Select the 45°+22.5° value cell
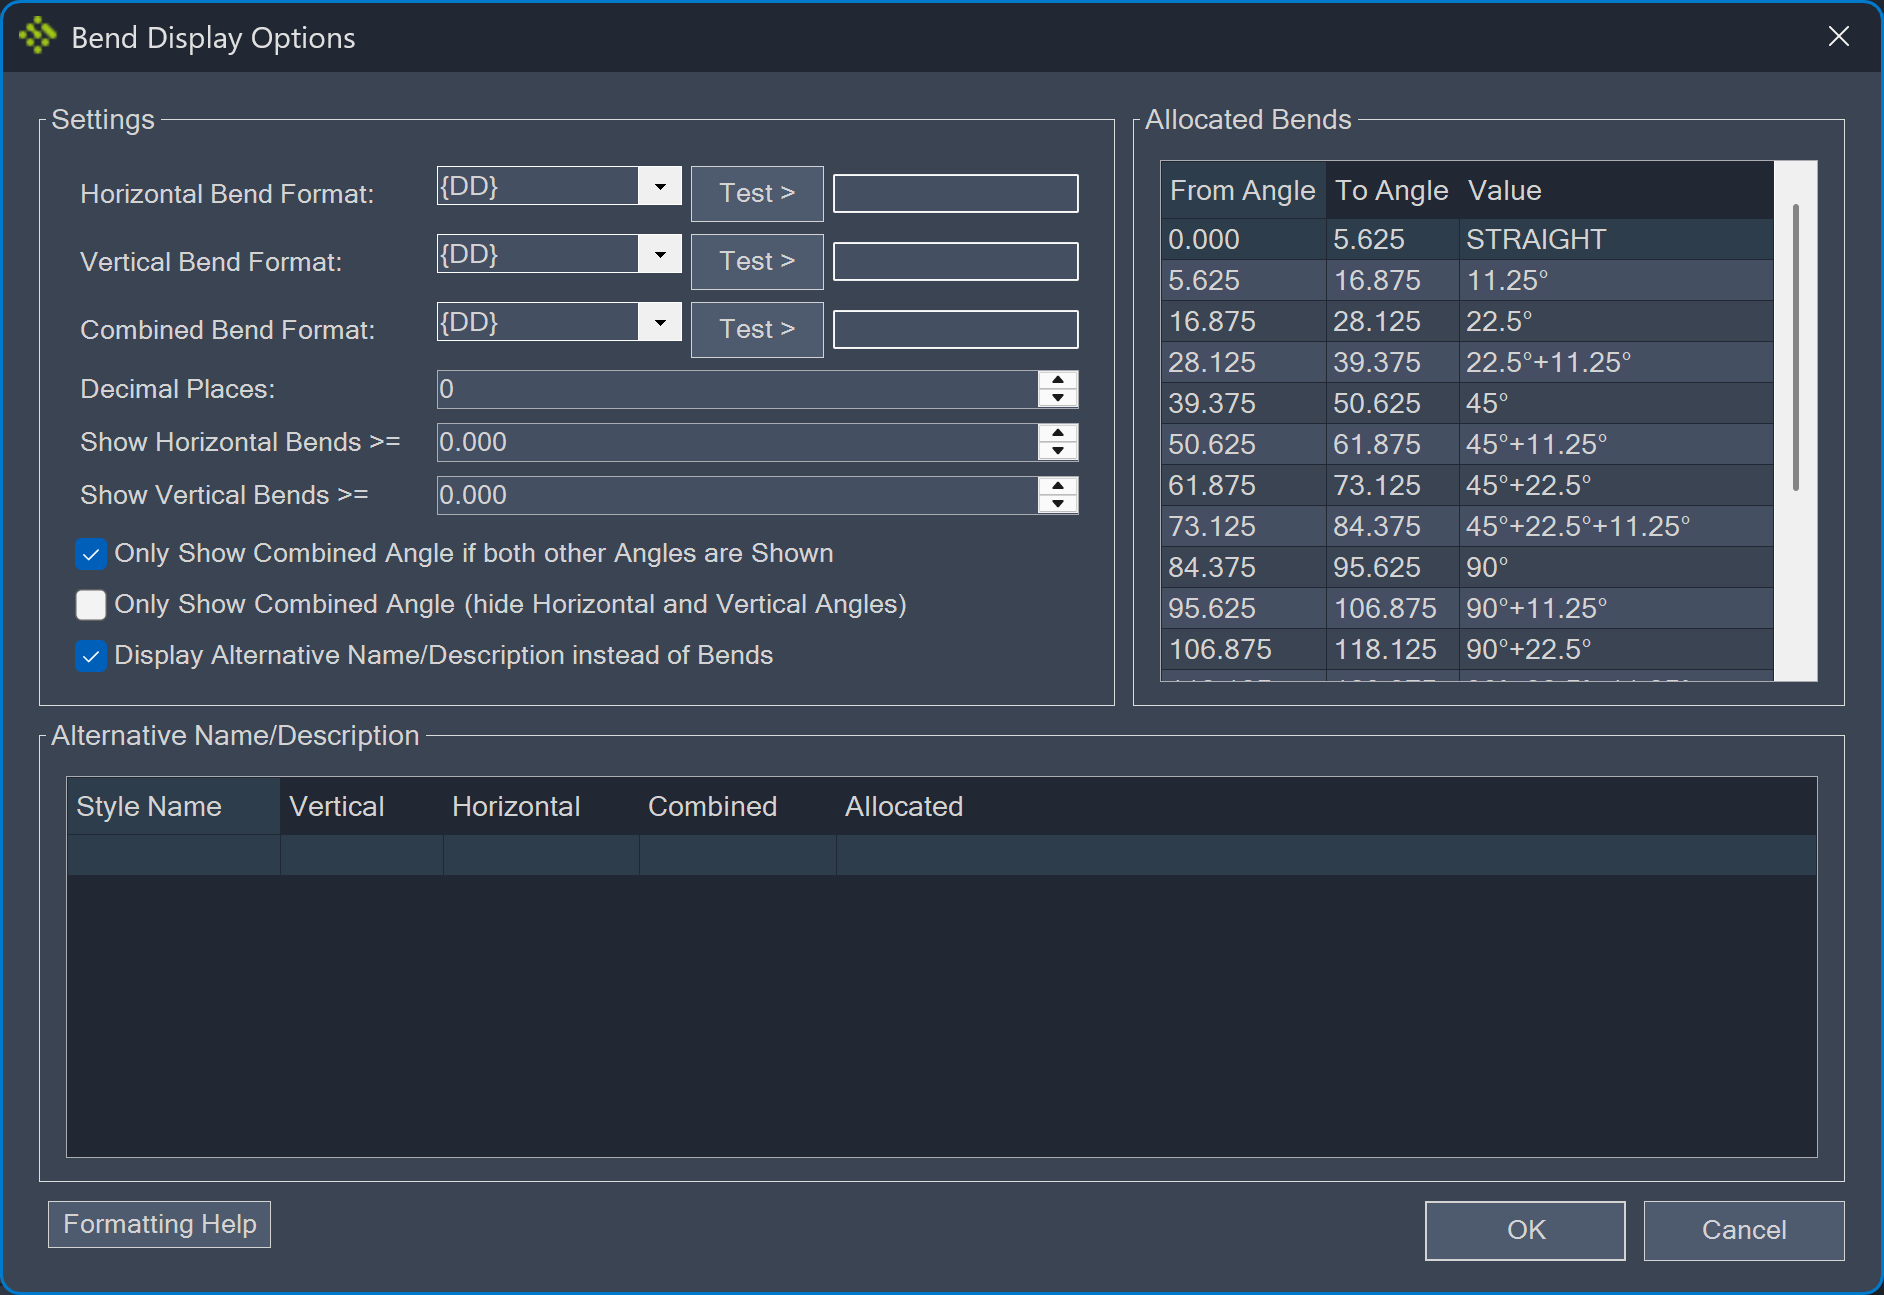1884x1295 pixels. (x=1616, y=486)
